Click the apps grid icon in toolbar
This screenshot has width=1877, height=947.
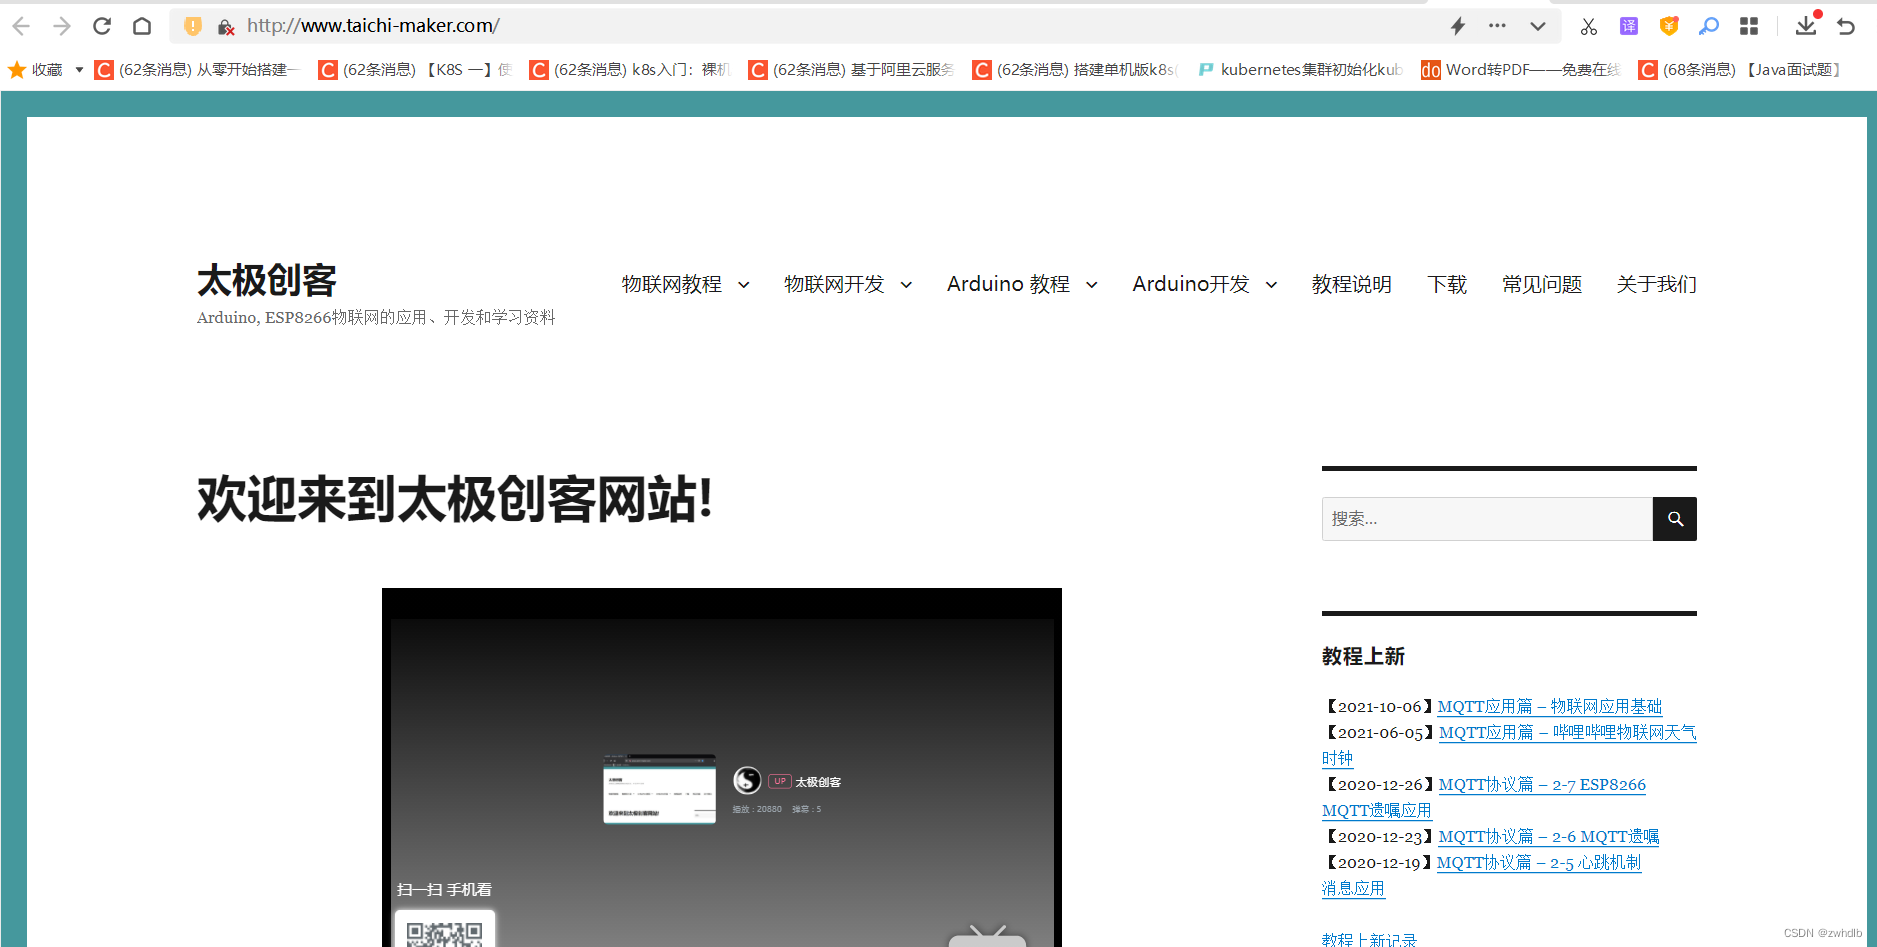(x=1749, y=26)
